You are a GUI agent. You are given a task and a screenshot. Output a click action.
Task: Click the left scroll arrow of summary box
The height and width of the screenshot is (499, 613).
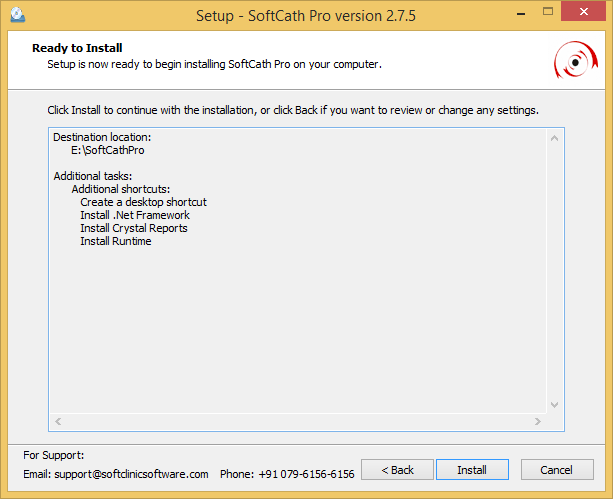point(57,422)
